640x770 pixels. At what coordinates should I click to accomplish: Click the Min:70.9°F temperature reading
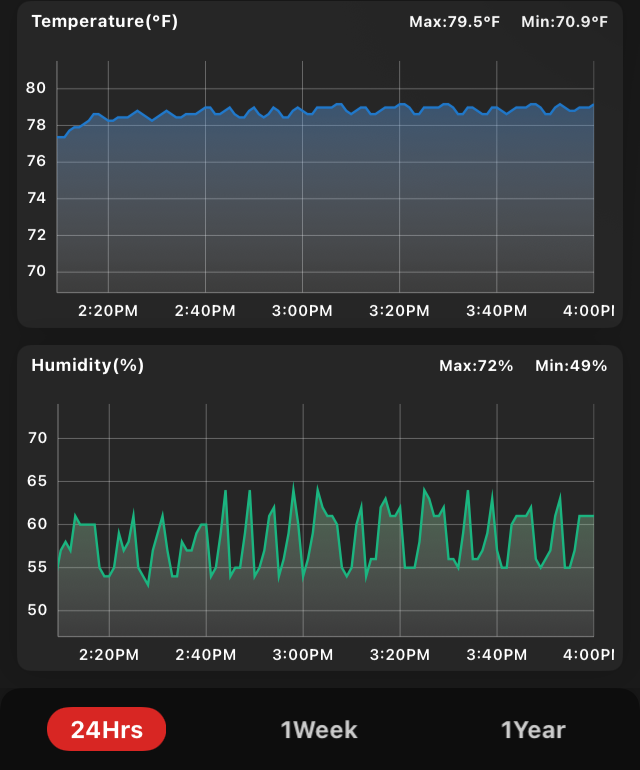pyautogui.click(x=564, y=22)
